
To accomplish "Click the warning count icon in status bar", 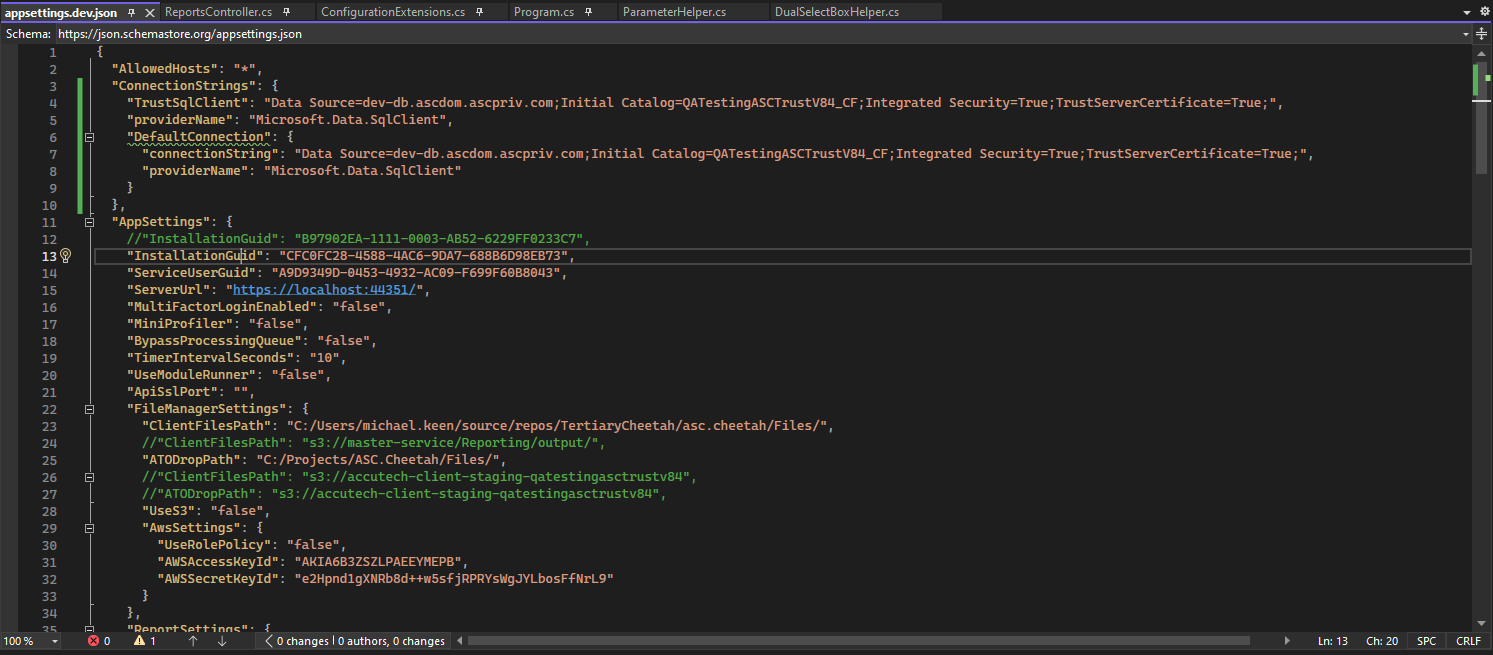I will pos(139,641).
